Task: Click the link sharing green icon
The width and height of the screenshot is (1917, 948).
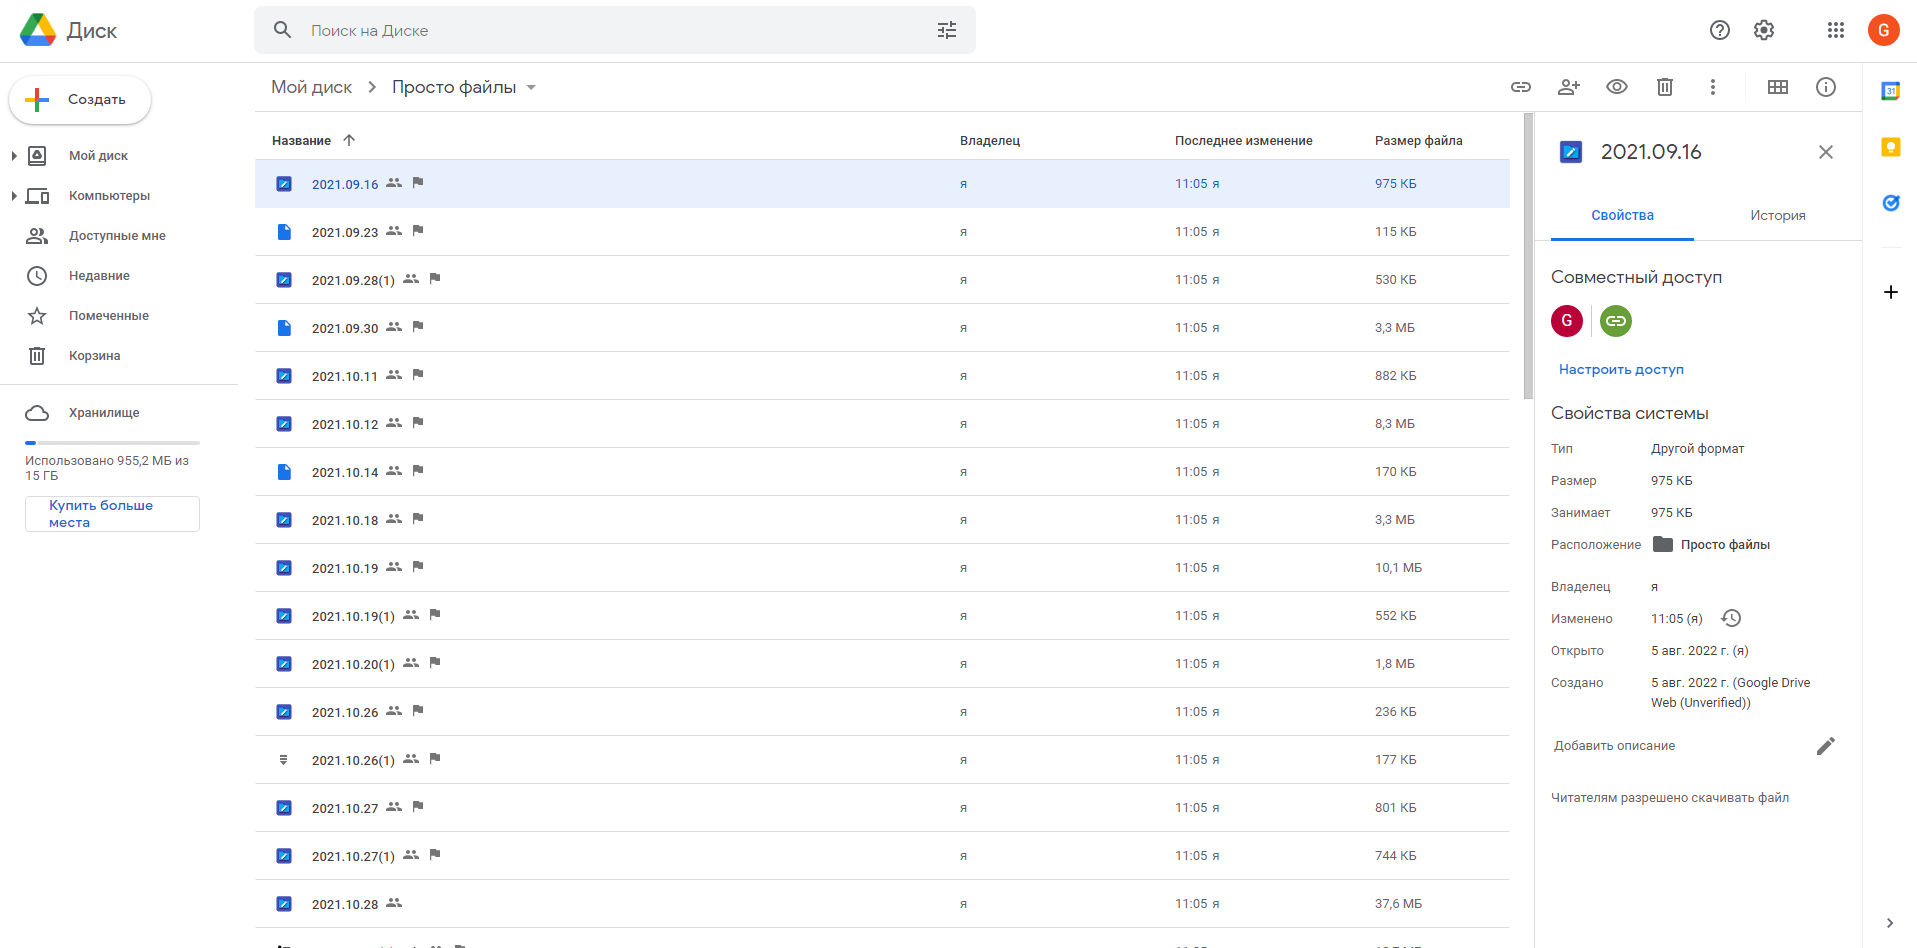Action: (1616, 321)
